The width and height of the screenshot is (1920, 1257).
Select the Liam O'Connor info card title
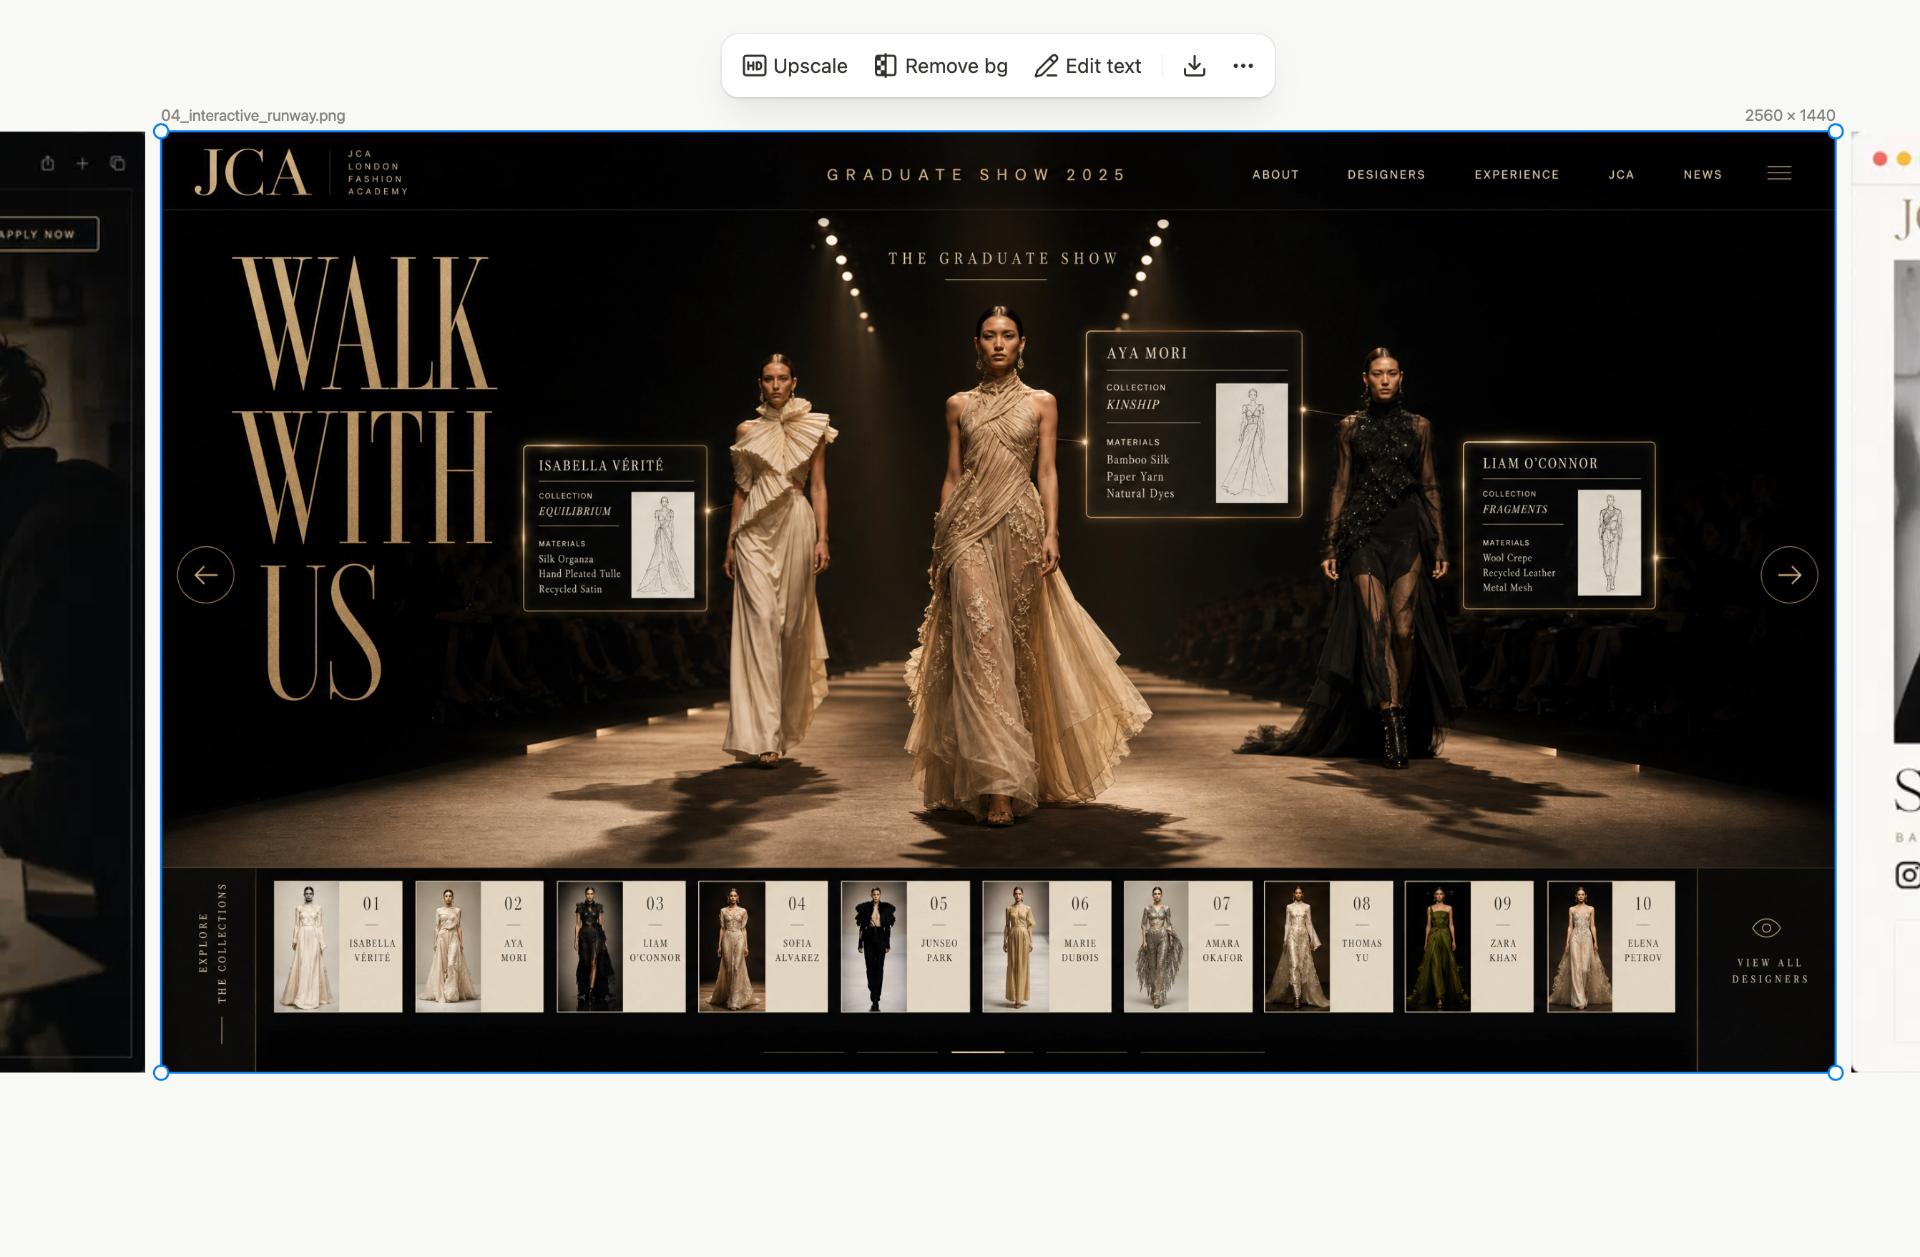pos(1540,464)
